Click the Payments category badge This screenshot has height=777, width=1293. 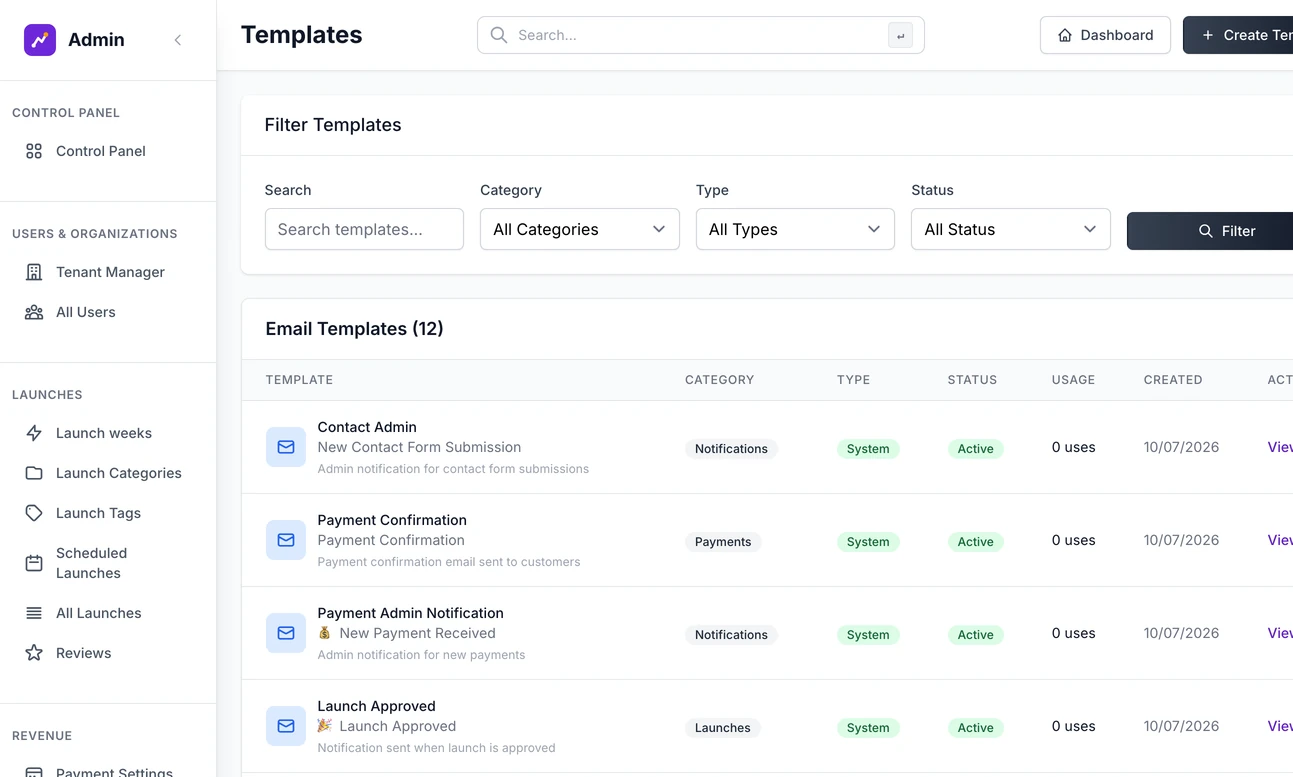(723, 542)
